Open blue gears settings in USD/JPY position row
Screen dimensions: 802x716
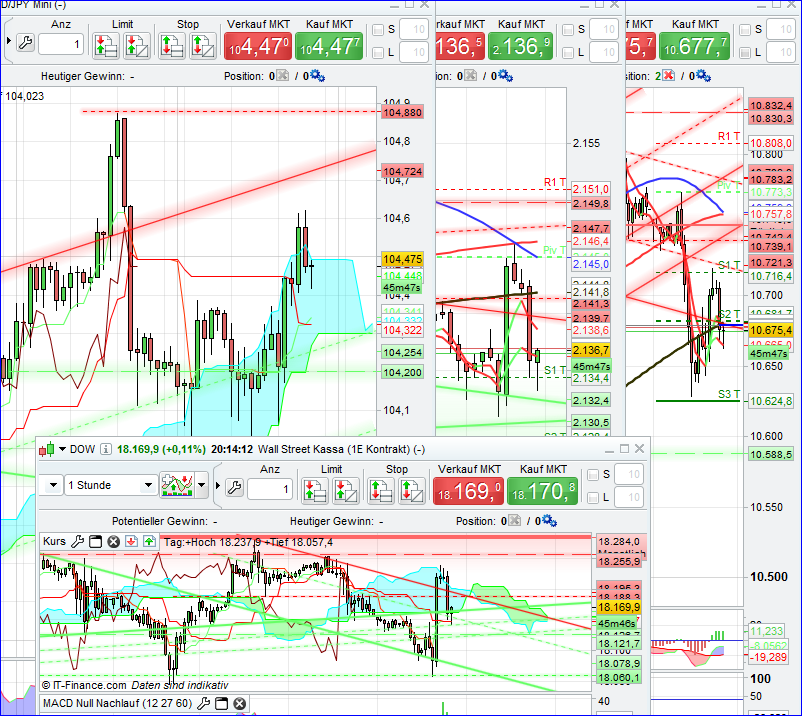pyautogui.click(x=317, y=76)
